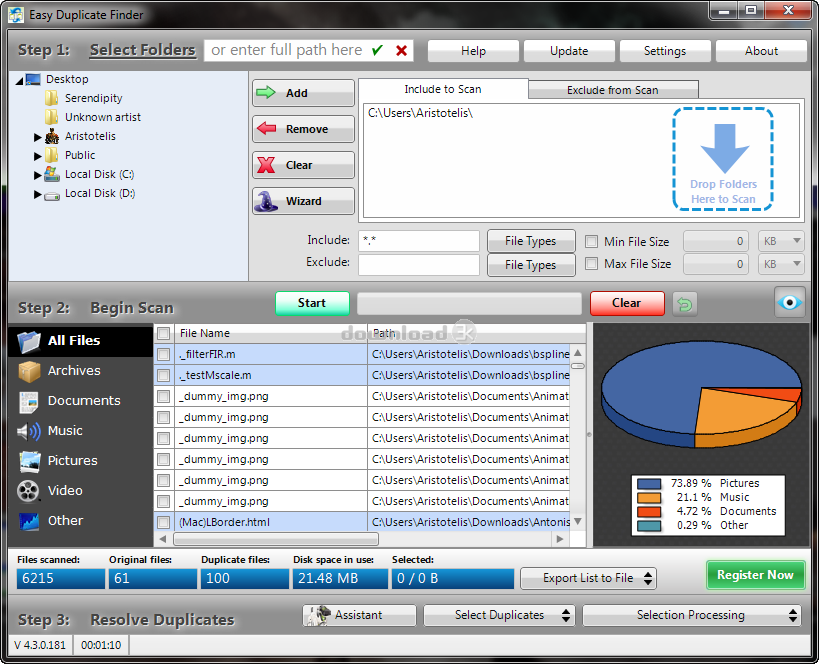Add the selected folder with the Add button

click(303, 93)
